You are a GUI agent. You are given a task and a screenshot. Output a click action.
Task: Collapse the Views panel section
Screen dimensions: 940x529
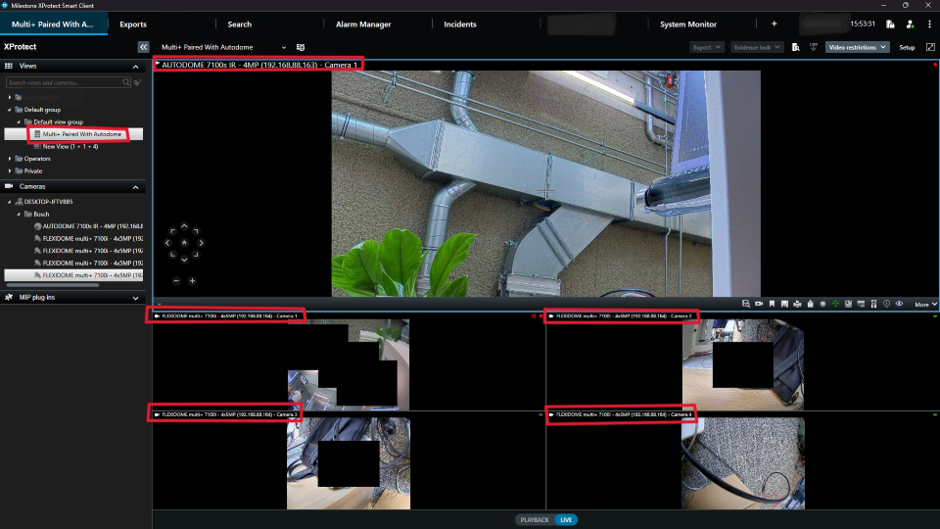[x=135, y=67]
